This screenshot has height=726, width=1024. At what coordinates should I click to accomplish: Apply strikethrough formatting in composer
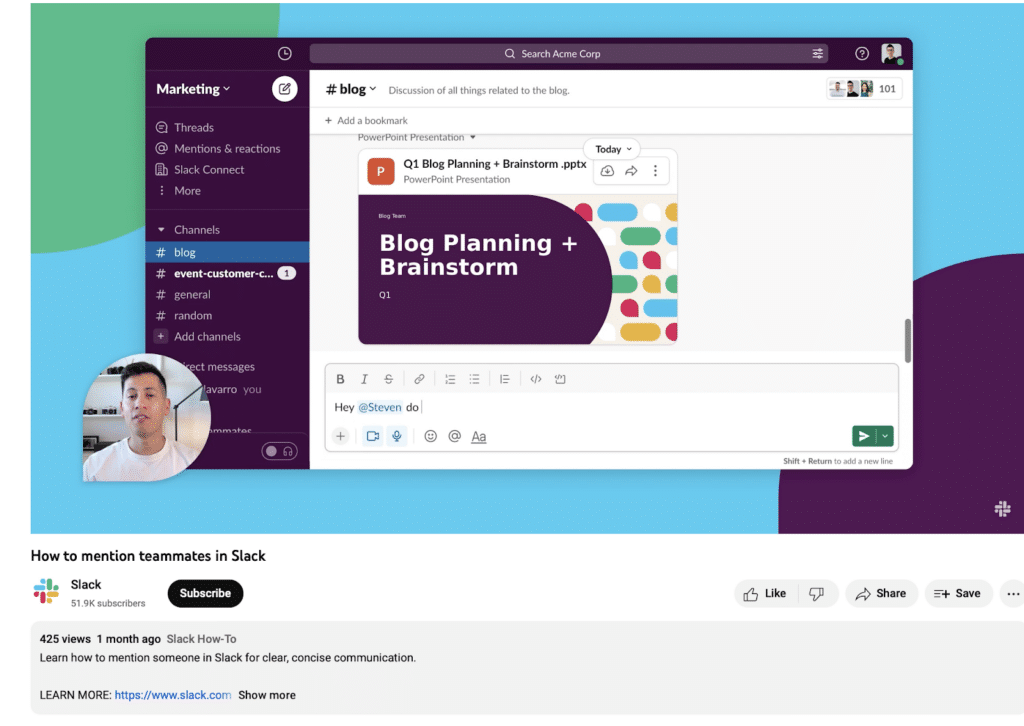point(389,379)
